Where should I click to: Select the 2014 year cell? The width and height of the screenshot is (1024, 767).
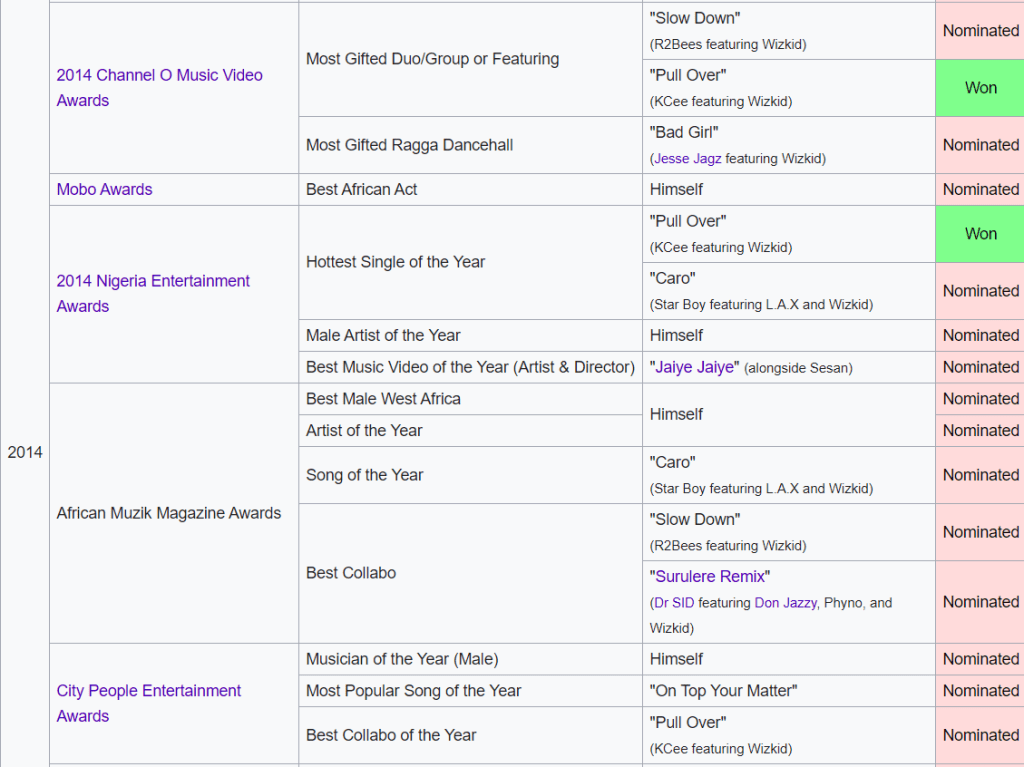(25, 452)
